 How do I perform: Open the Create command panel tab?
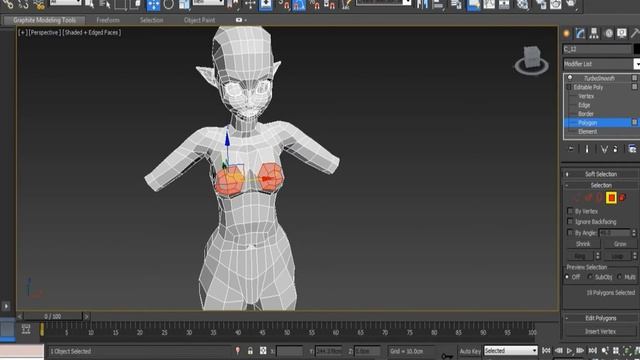click(x=567, y=33)
